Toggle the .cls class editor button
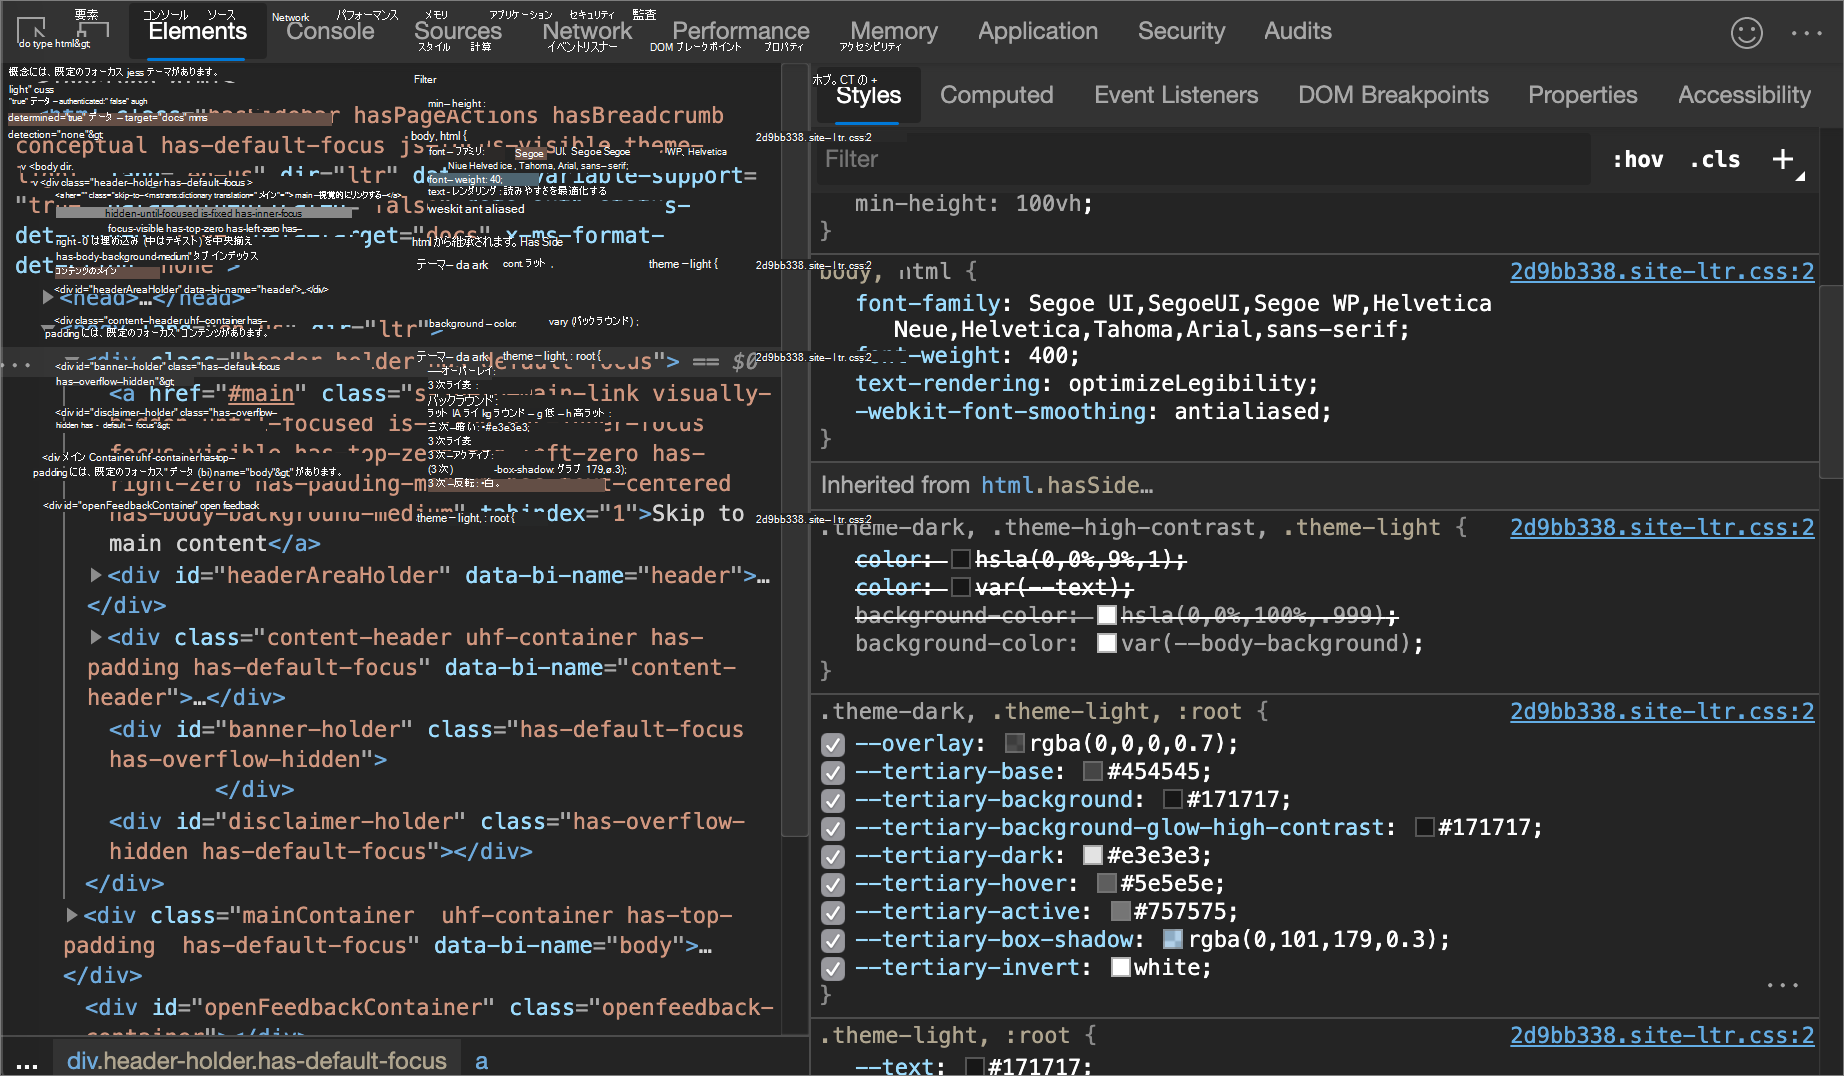Image resolution: width=1844 pixels, height=1076 pixels. [1715, 159]
